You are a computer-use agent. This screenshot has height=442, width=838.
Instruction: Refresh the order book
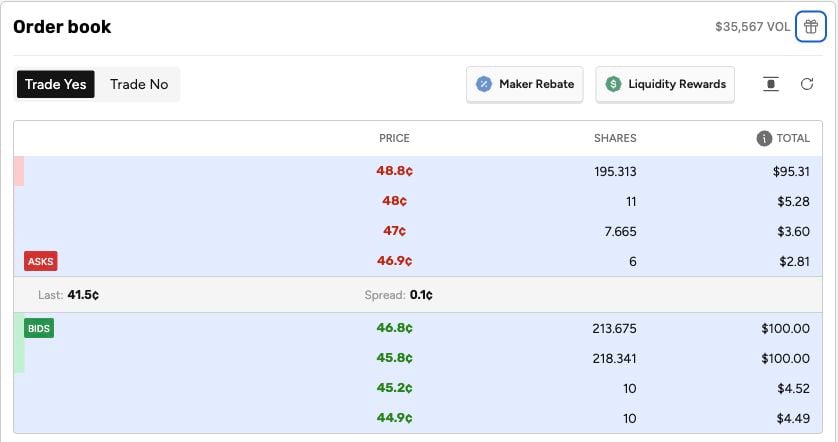[807, 84]
